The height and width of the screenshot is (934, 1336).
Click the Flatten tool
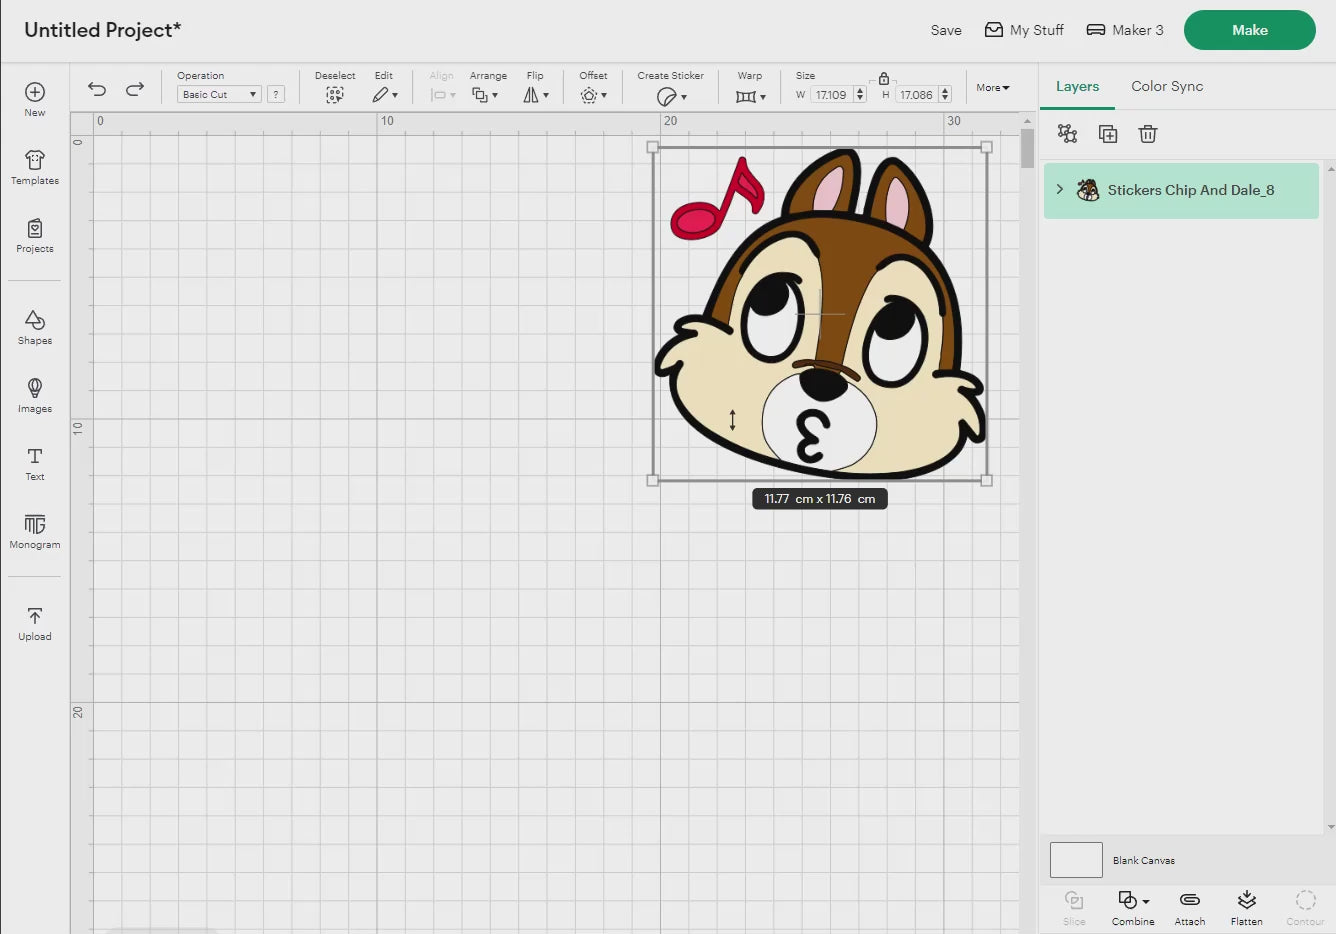(1247, 907)
